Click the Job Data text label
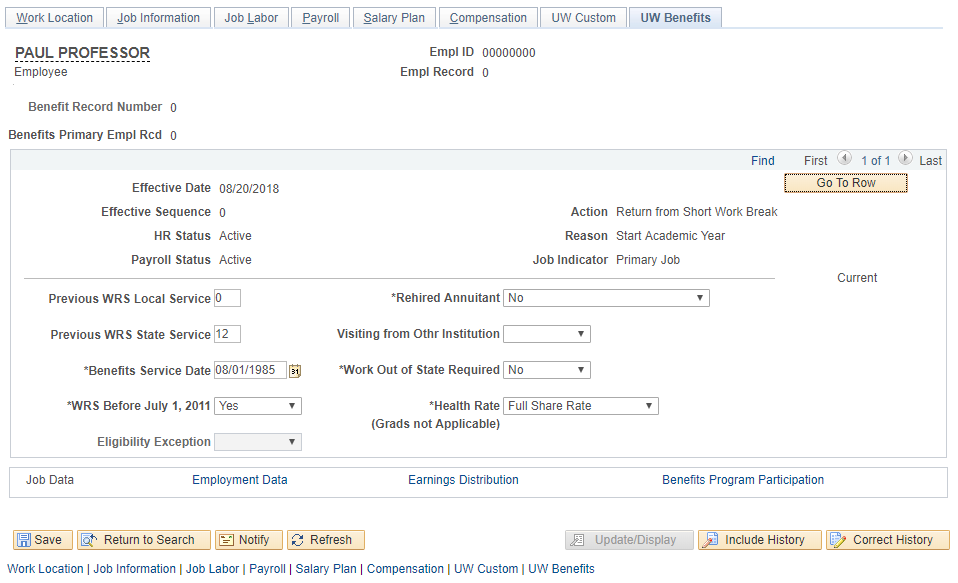This screenshot has width=958, height=583. click(49, 480)
